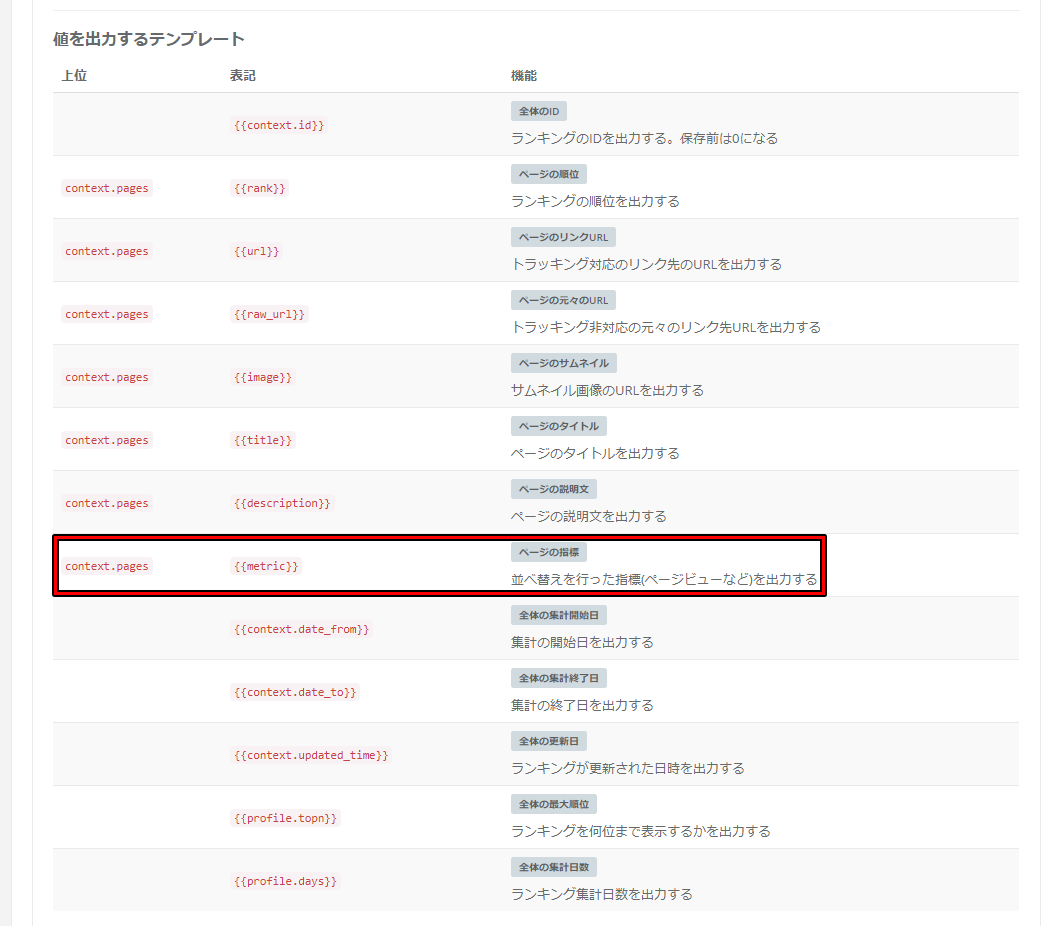Click the 全体の集計開始日 badge
Screen dimensions: 1054x926
point(559,616)
